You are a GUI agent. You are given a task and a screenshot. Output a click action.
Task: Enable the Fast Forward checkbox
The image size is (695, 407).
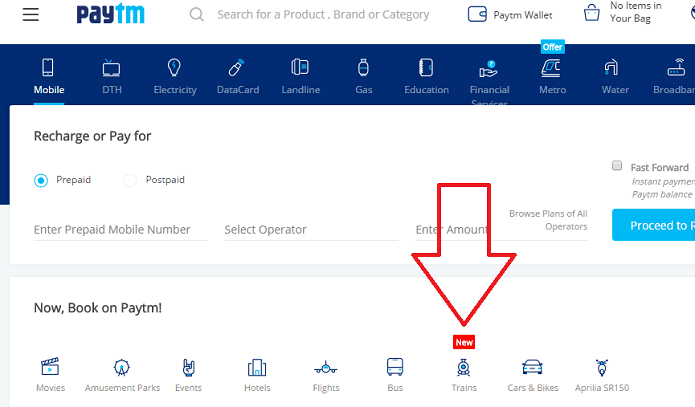coord(617,165)
